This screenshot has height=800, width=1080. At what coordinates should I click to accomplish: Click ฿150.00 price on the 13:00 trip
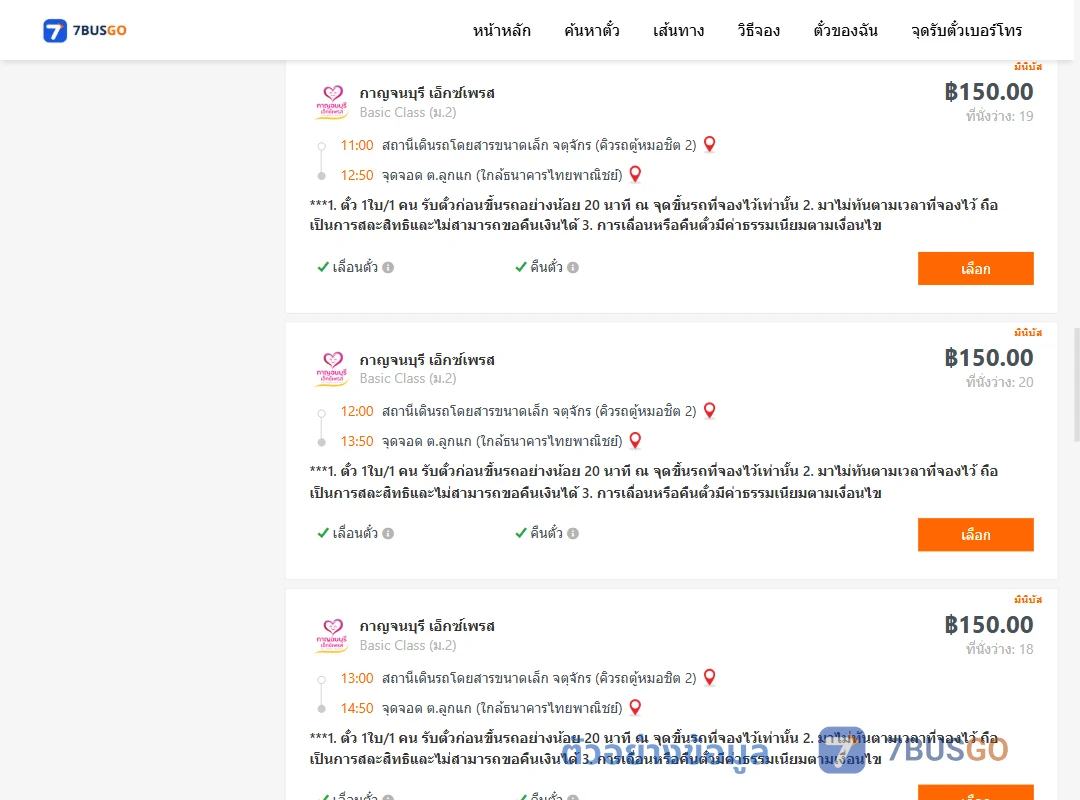click(988, 624)
